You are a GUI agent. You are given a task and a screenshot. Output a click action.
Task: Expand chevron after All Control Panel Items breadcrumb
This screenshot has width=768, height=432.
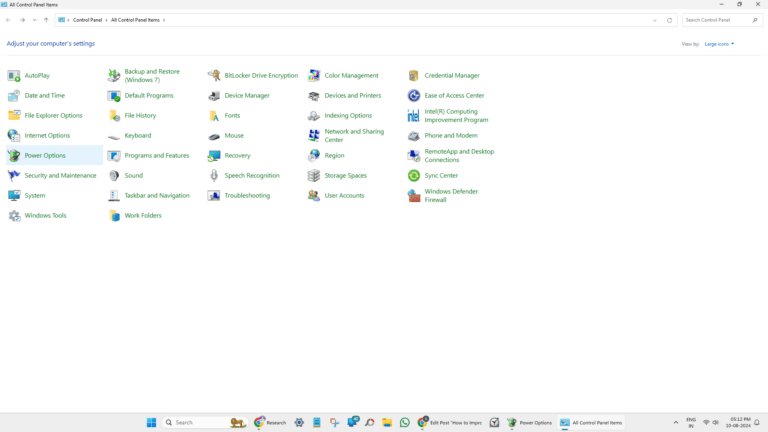click(164, 20)
